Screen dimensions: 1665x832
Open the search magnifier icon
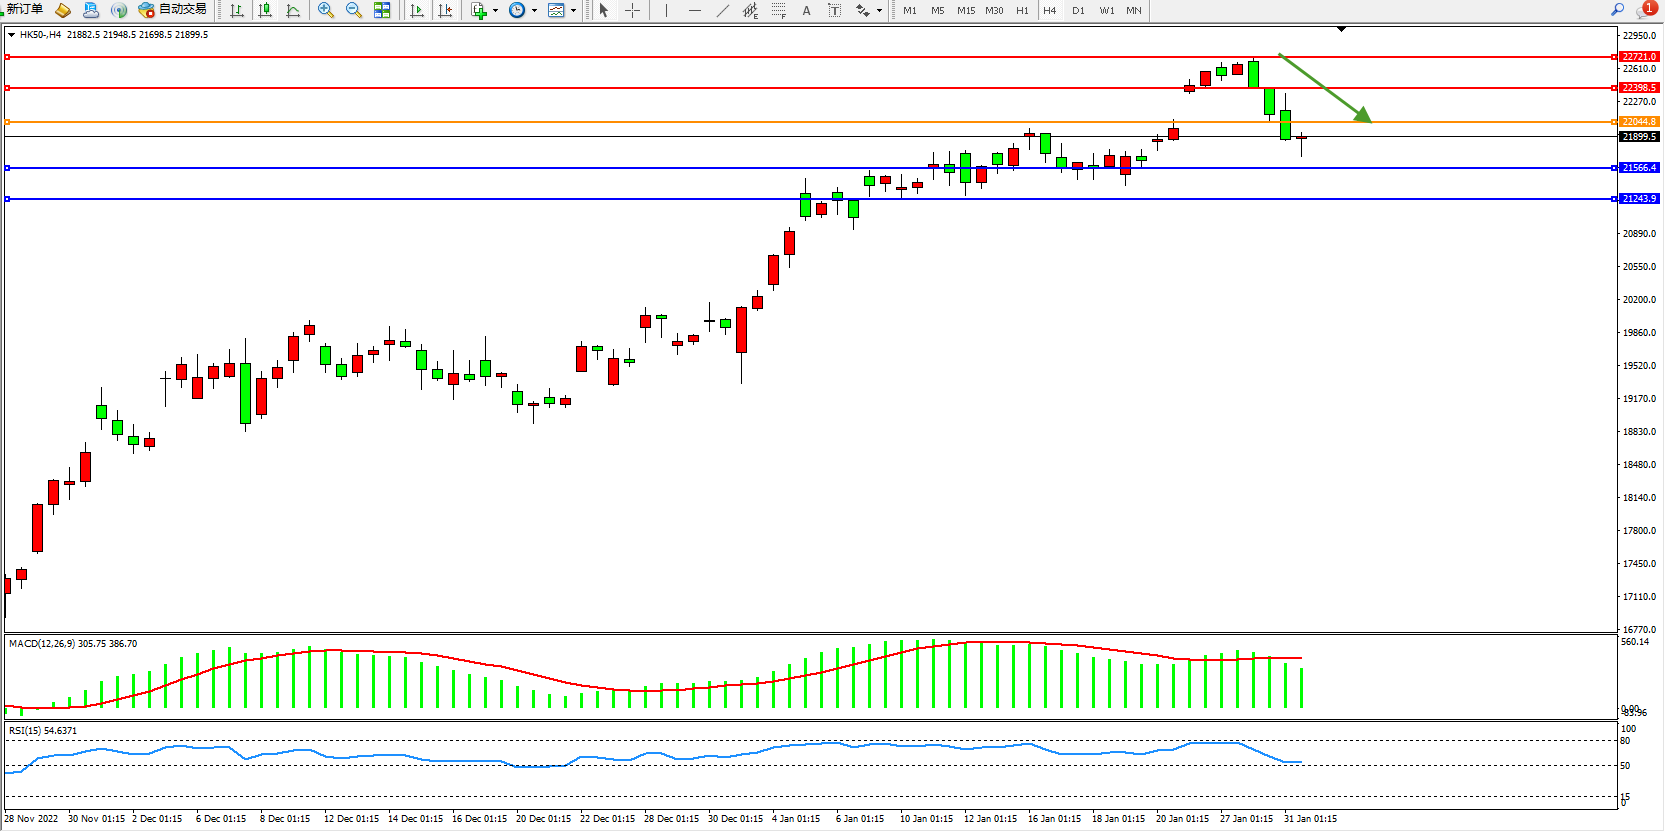tap(1617, 9)
